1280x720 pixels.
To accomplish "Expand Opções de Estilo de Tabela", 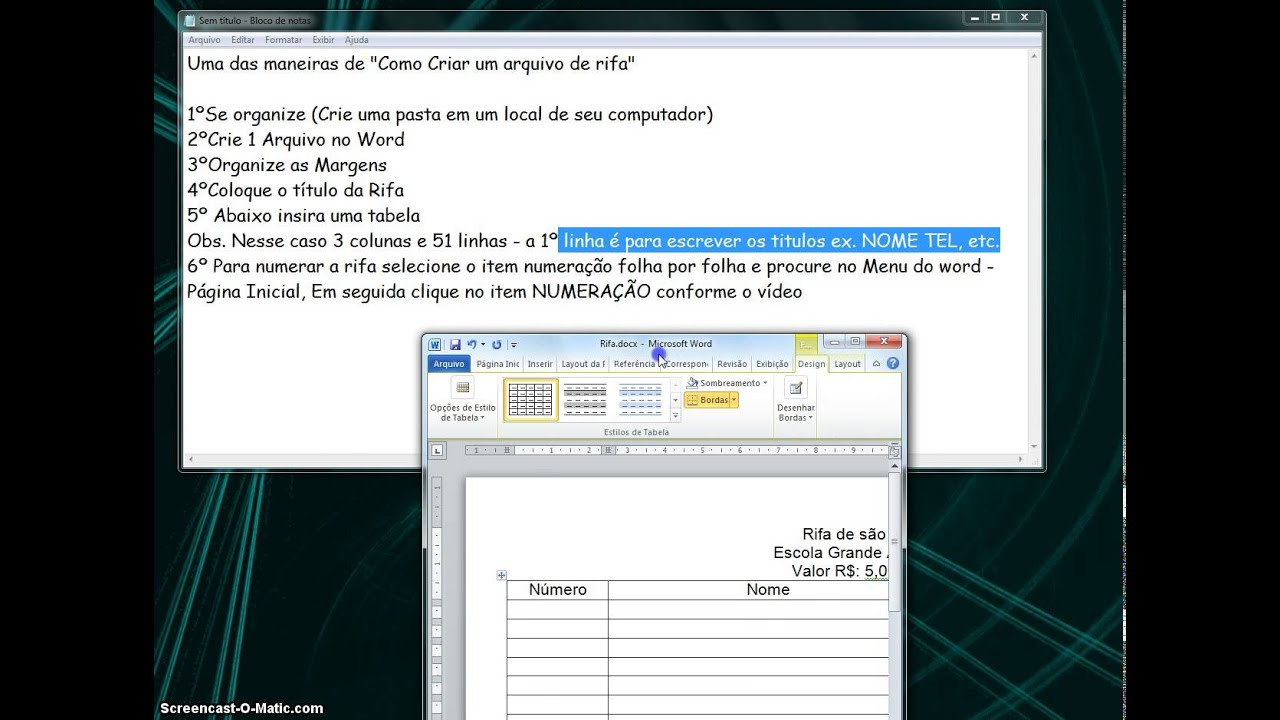I will click(463, 400).
